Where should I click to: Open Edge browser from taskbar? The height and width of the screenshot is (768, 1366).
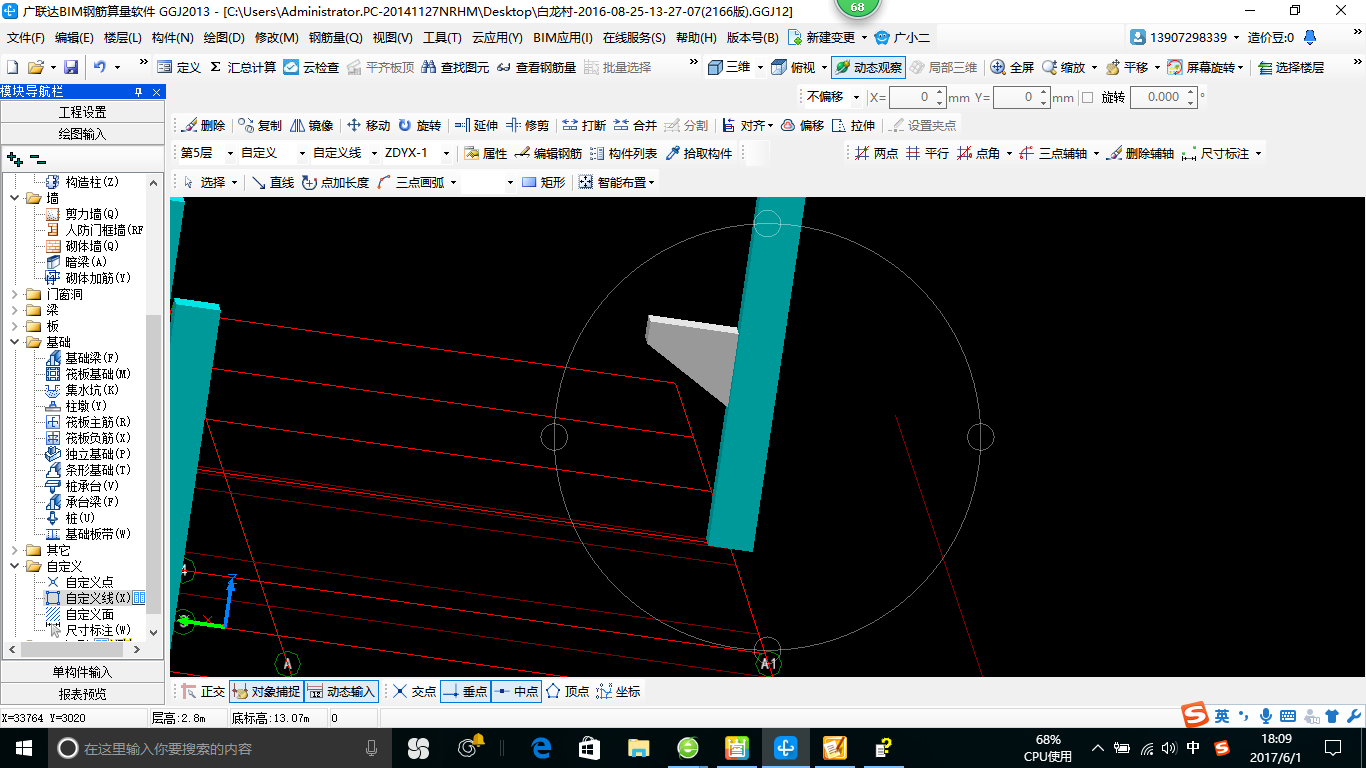point(541,747)
